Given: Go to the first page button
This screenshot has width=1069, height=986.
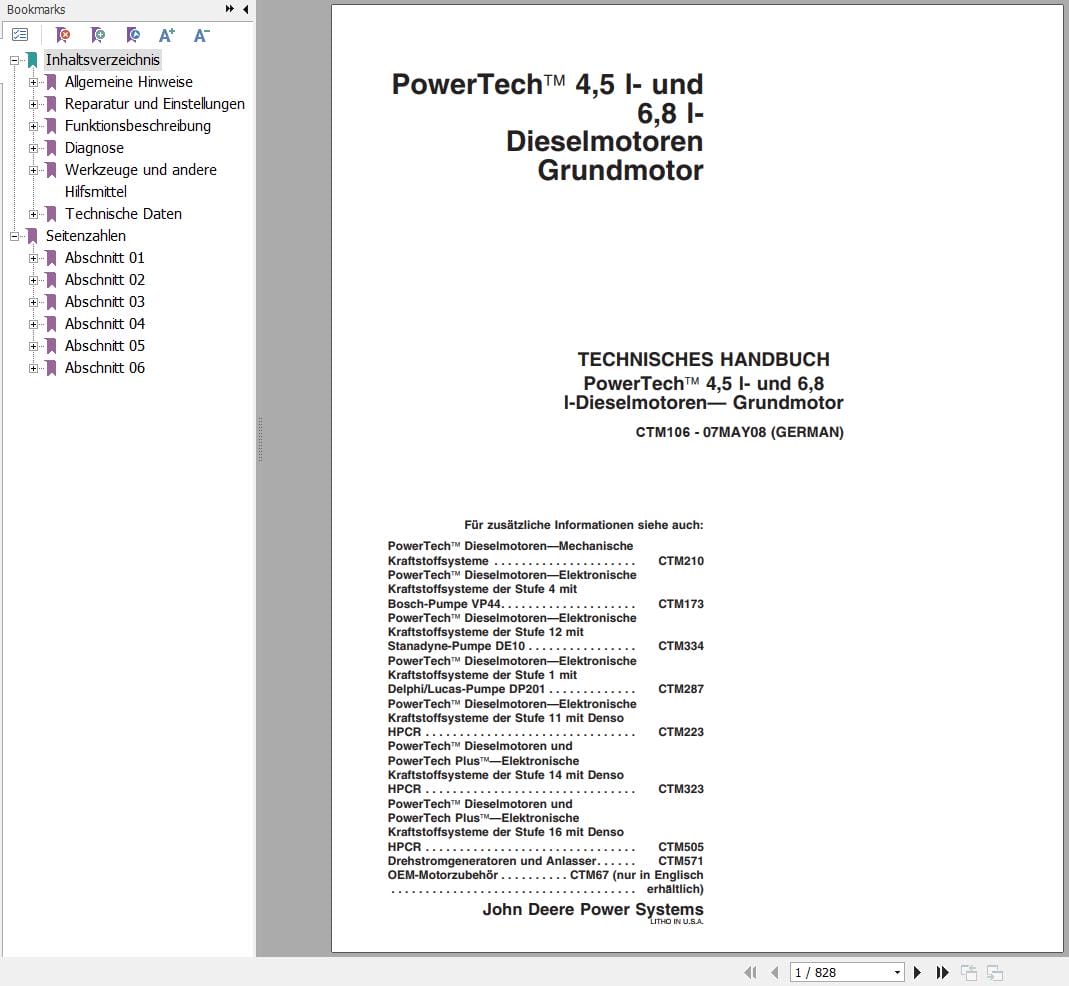Looking at the screenshot, I should pos(751,972).
